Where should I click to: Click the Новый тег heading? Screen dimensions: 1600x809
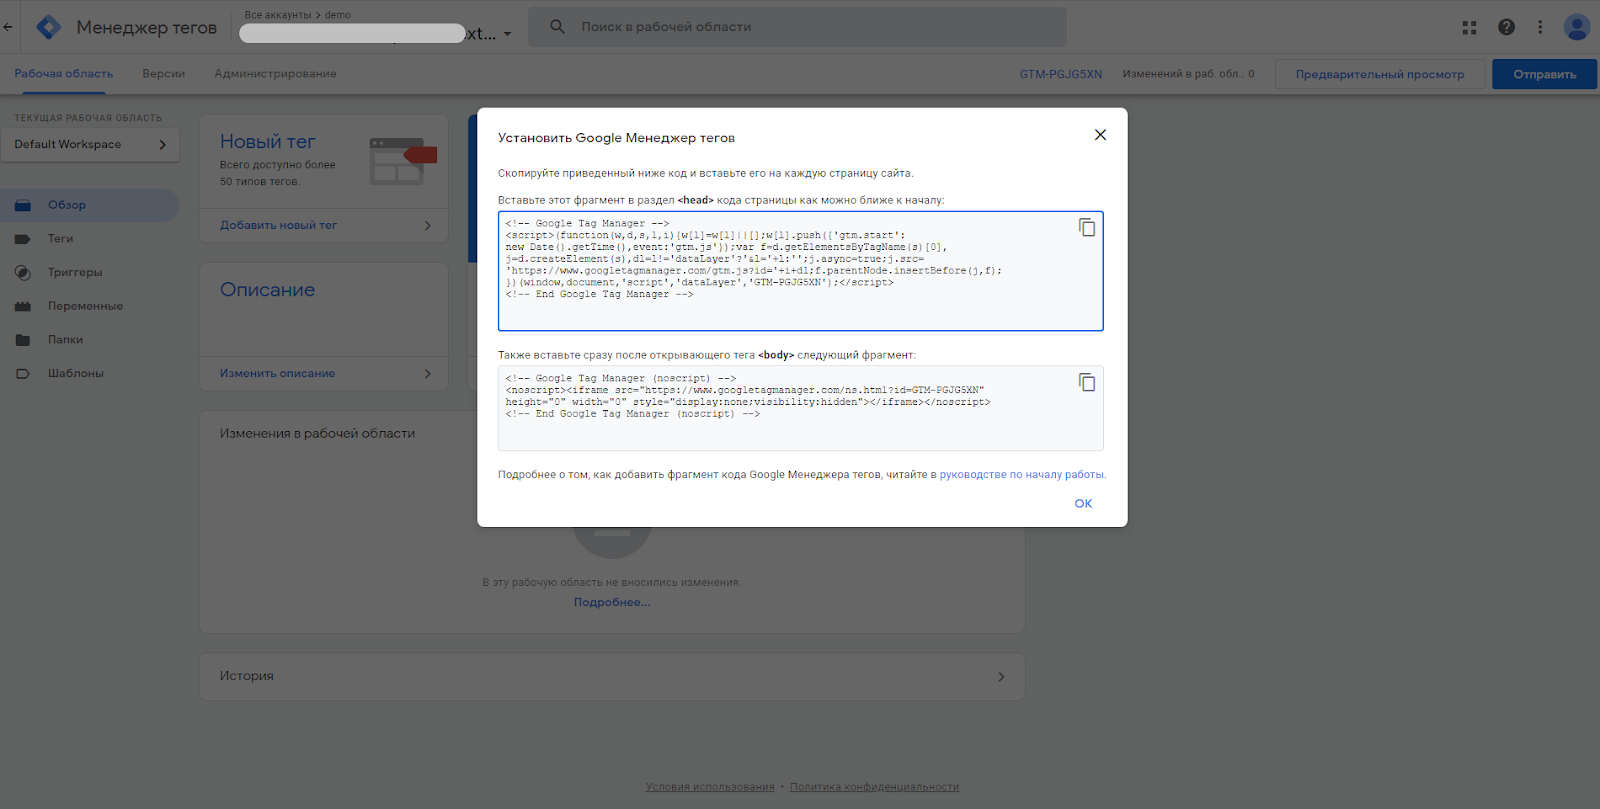click(267, 142)
